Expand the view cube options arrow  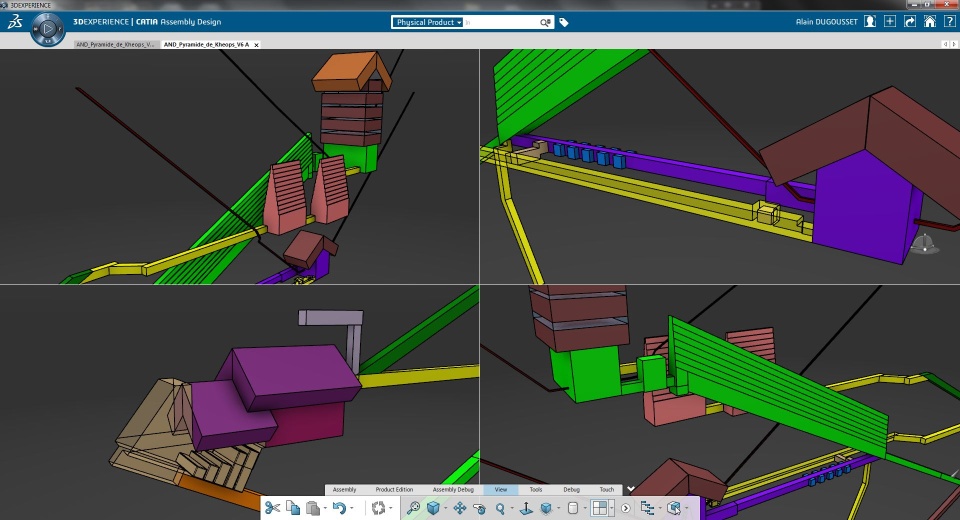(445, 508)
